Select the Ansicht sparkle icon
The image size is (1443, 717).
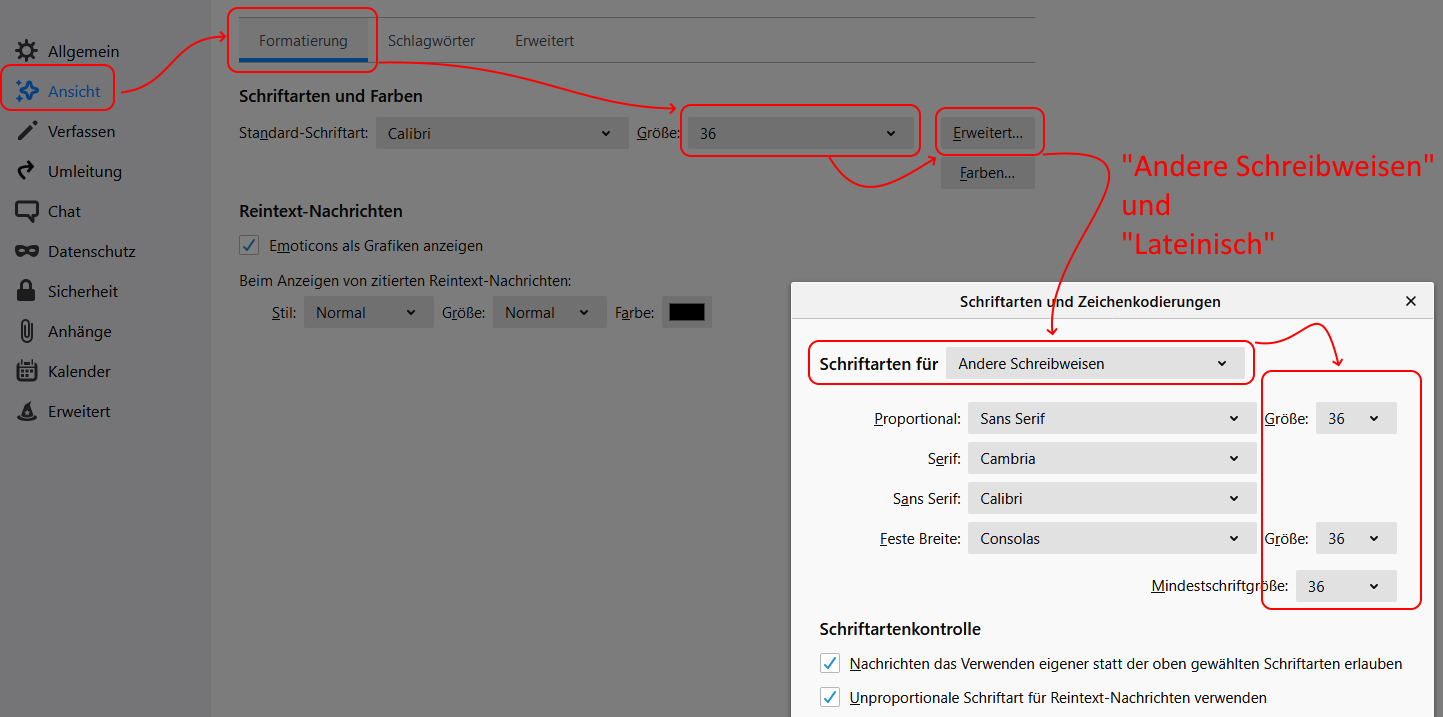point(27,91)
